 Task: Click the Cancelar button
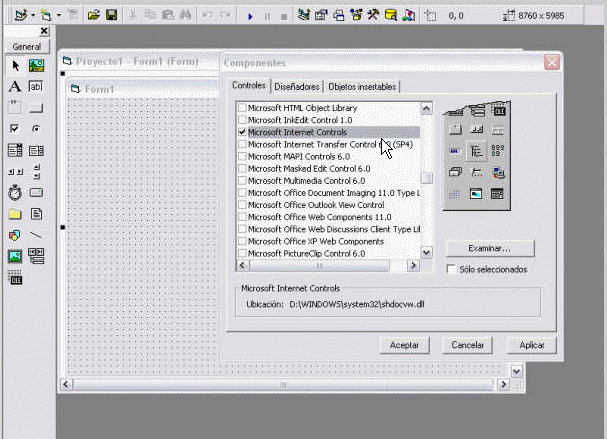(x=468, y=345)
